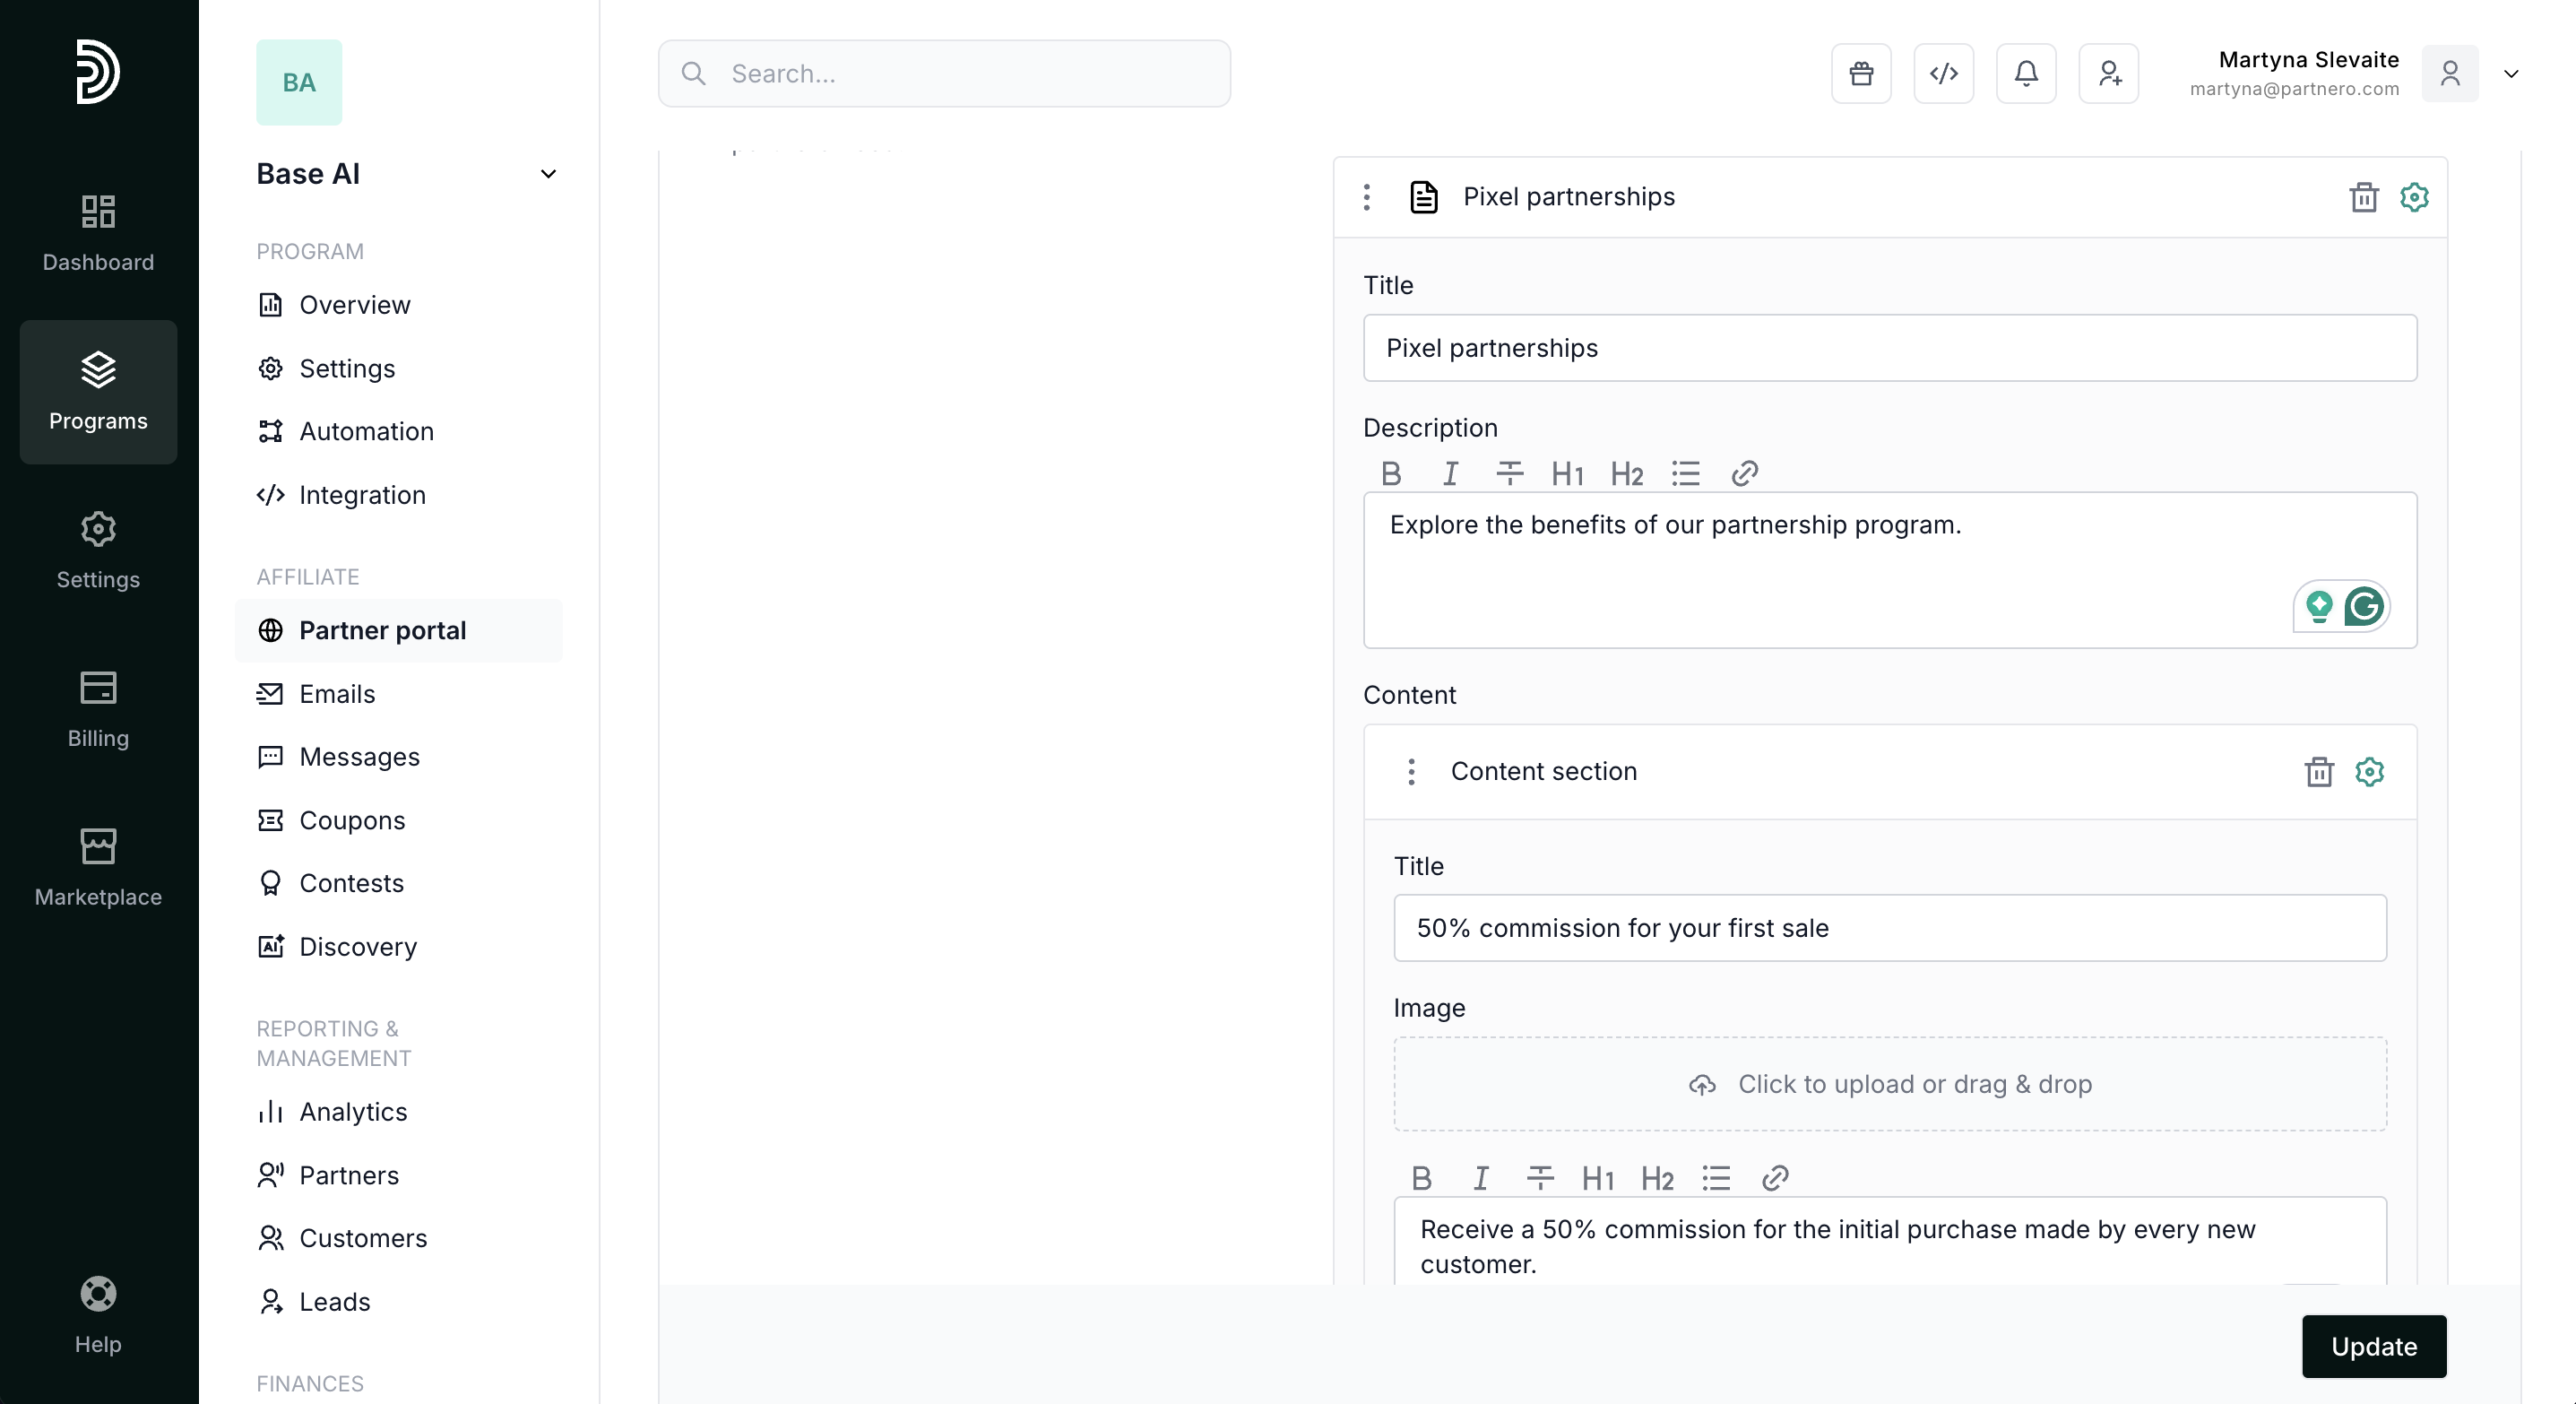Screen dimensions: 2576x1404
Task: Toggle bold in Description toolbar
Action: [1390, 473]
